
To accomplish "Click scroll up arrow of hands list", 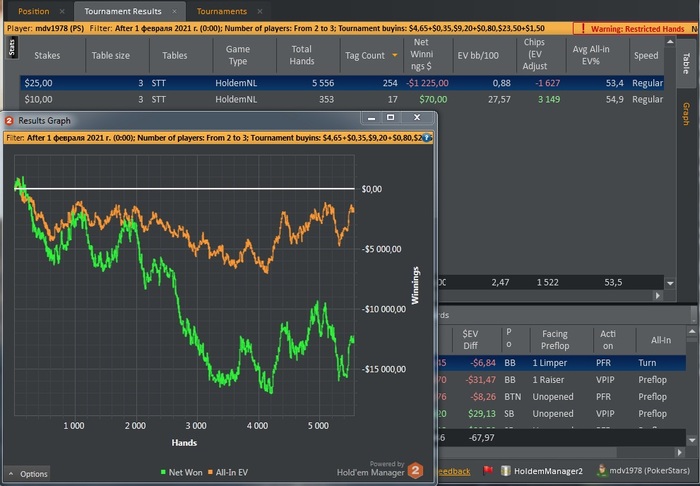I will 692,332.
